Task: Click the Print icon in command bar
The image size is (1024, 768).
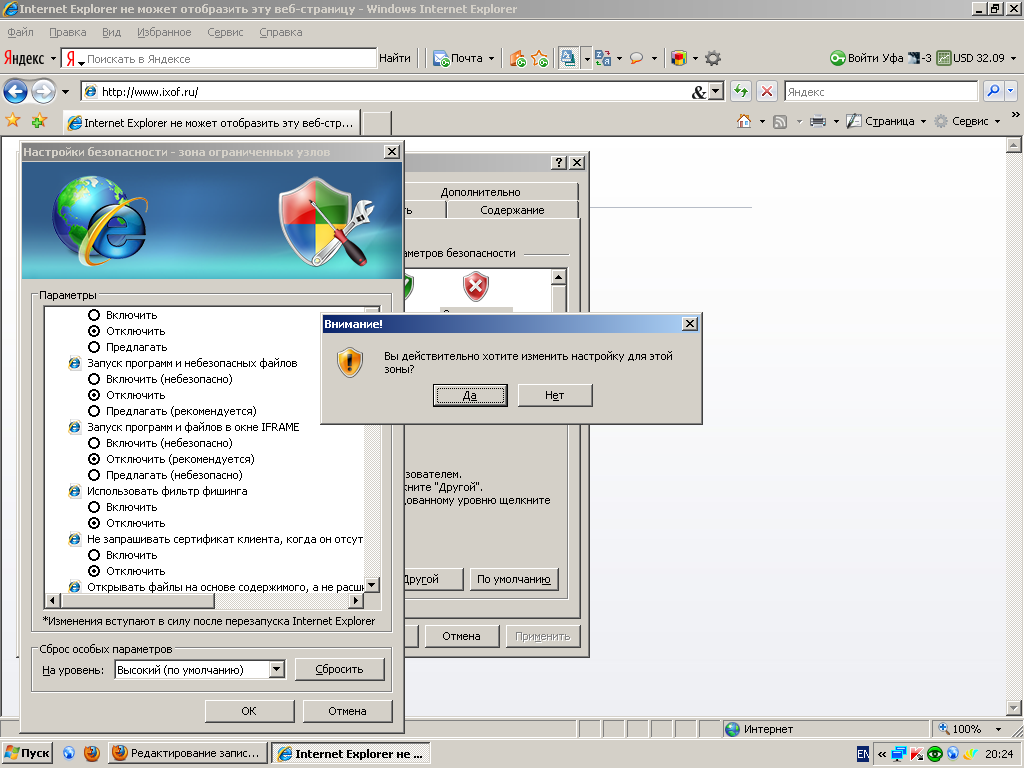Action: [817, 121]
